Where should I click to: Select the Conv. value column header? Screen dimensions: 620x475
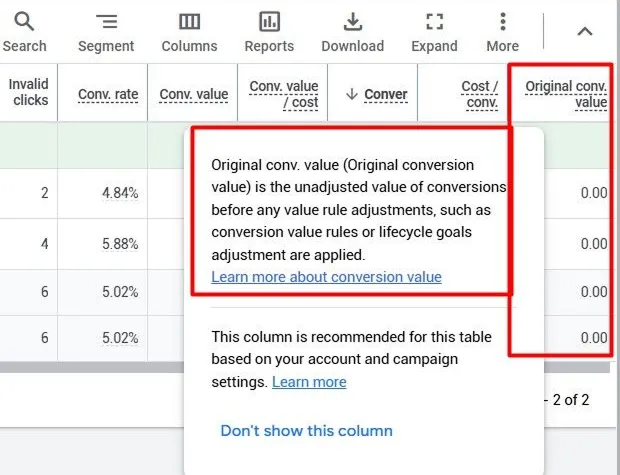(x=194, y=95)
